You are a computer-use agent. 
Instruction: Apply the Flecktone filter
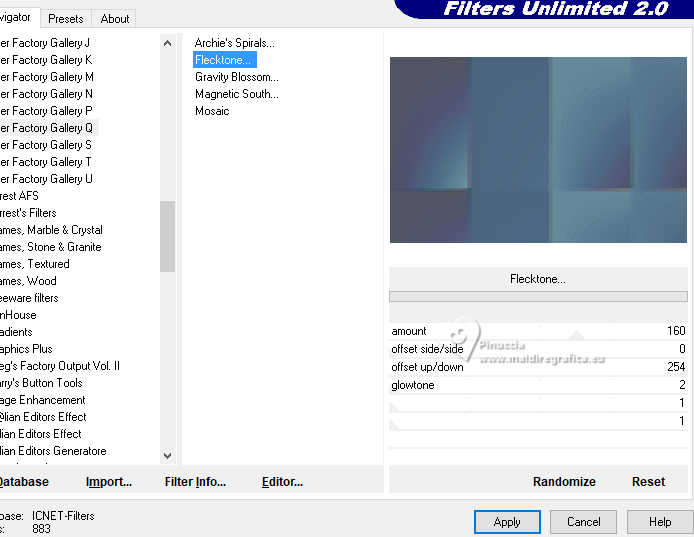tap(507, 522)
